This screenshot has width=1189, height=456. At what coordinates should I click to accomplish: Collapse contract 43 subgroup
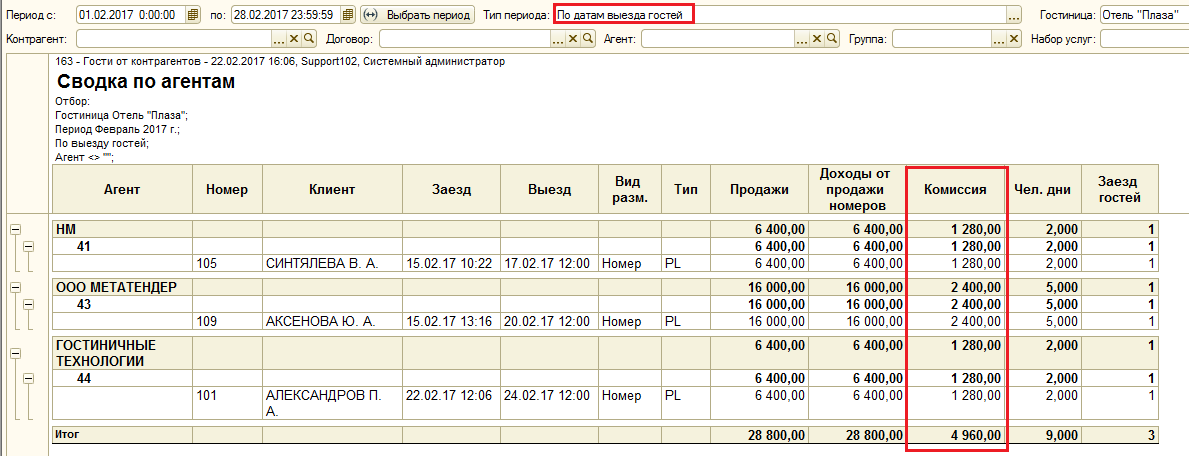coord(29,304)
